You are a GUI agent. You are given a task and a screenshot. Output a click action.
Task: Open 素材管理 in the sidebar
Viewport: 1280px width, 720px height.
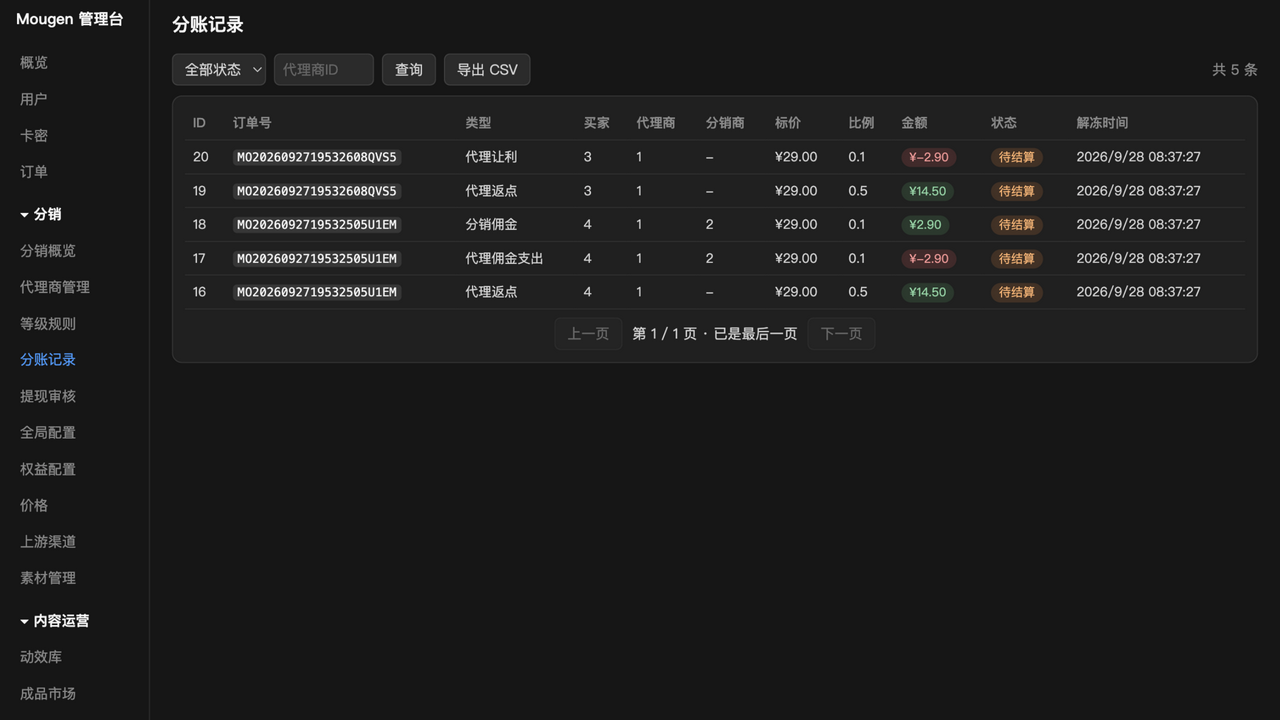[x=48, y=578]
